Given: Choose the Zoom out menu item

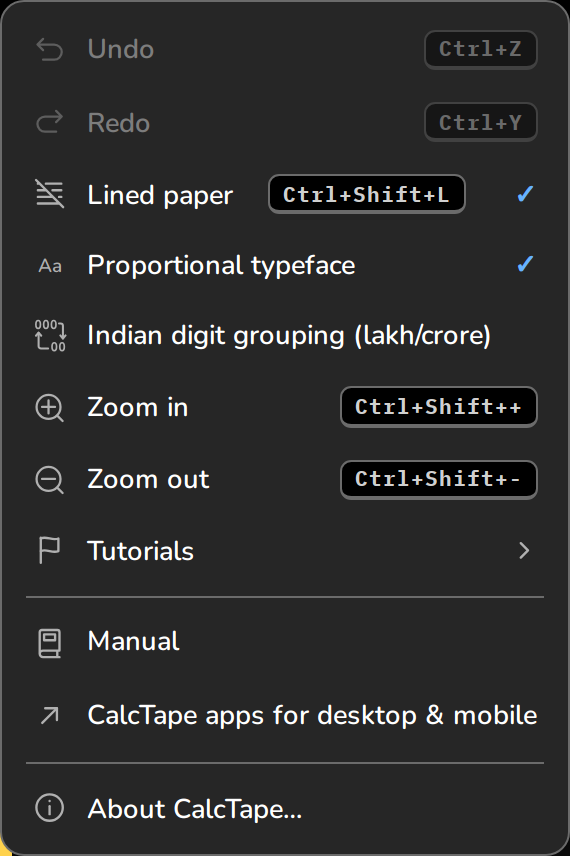Looking at the screenshot, I should point(285,479).
